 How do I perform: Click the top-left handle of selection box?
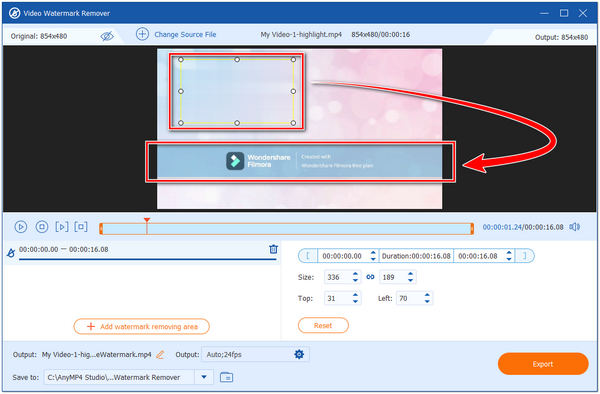[181, 60]
